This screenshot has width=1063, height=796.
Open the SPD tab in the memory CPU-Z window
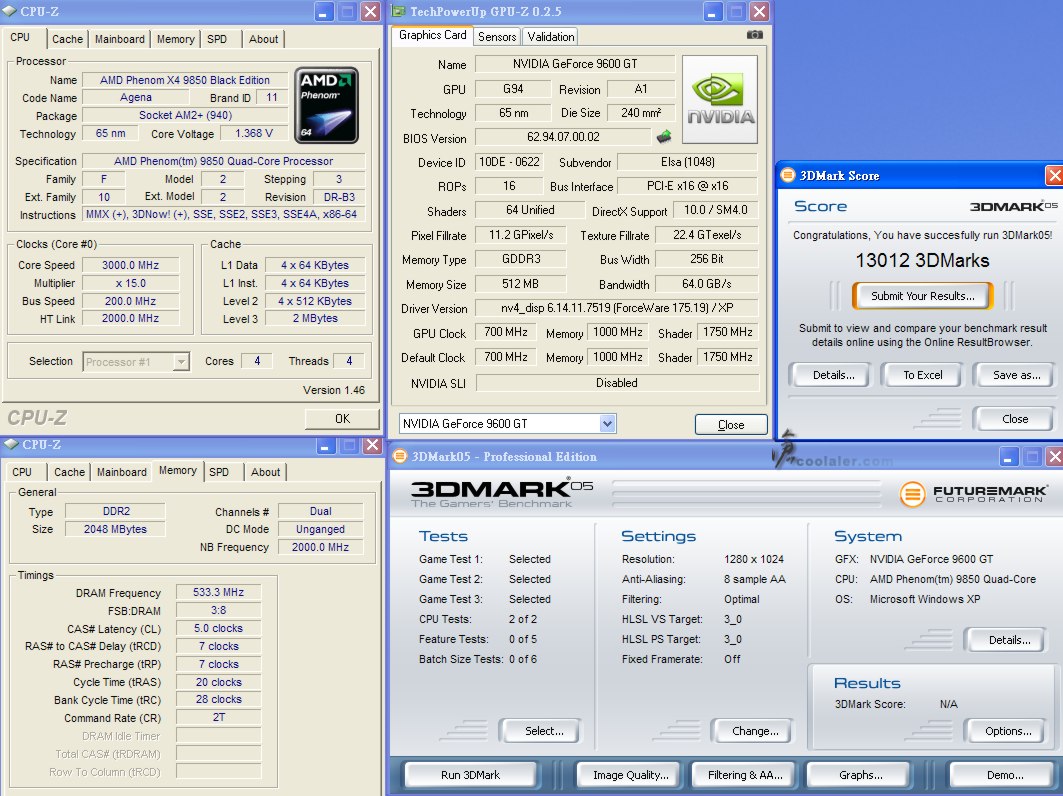(219, 472)
